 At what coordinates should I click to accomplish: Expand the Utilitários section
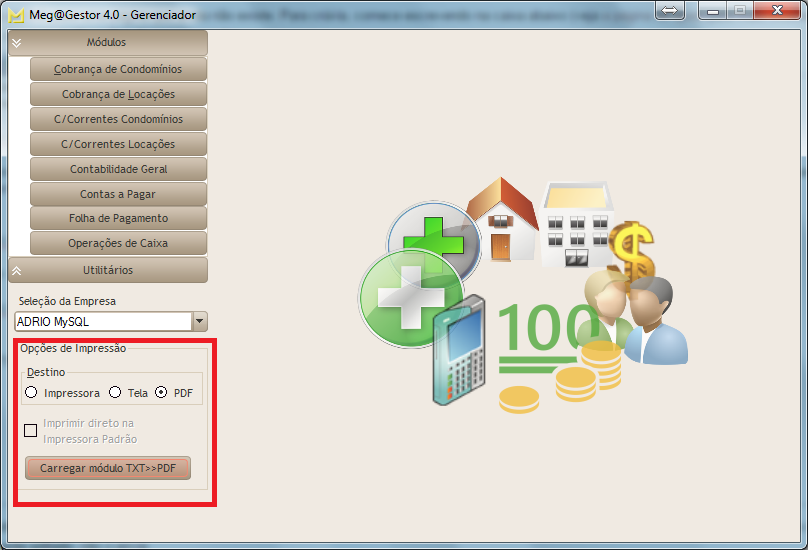107,270
